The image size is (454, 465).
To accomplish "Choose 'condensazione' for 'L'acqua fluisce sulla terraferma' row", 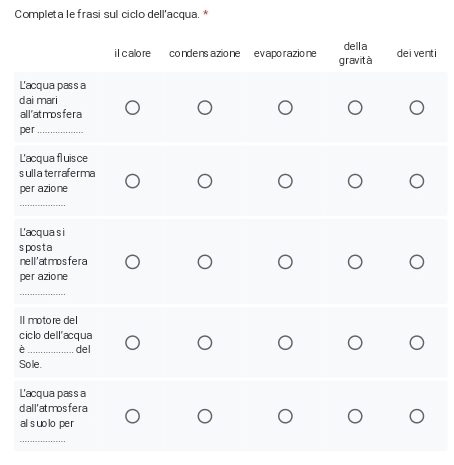I will (205, 181).
